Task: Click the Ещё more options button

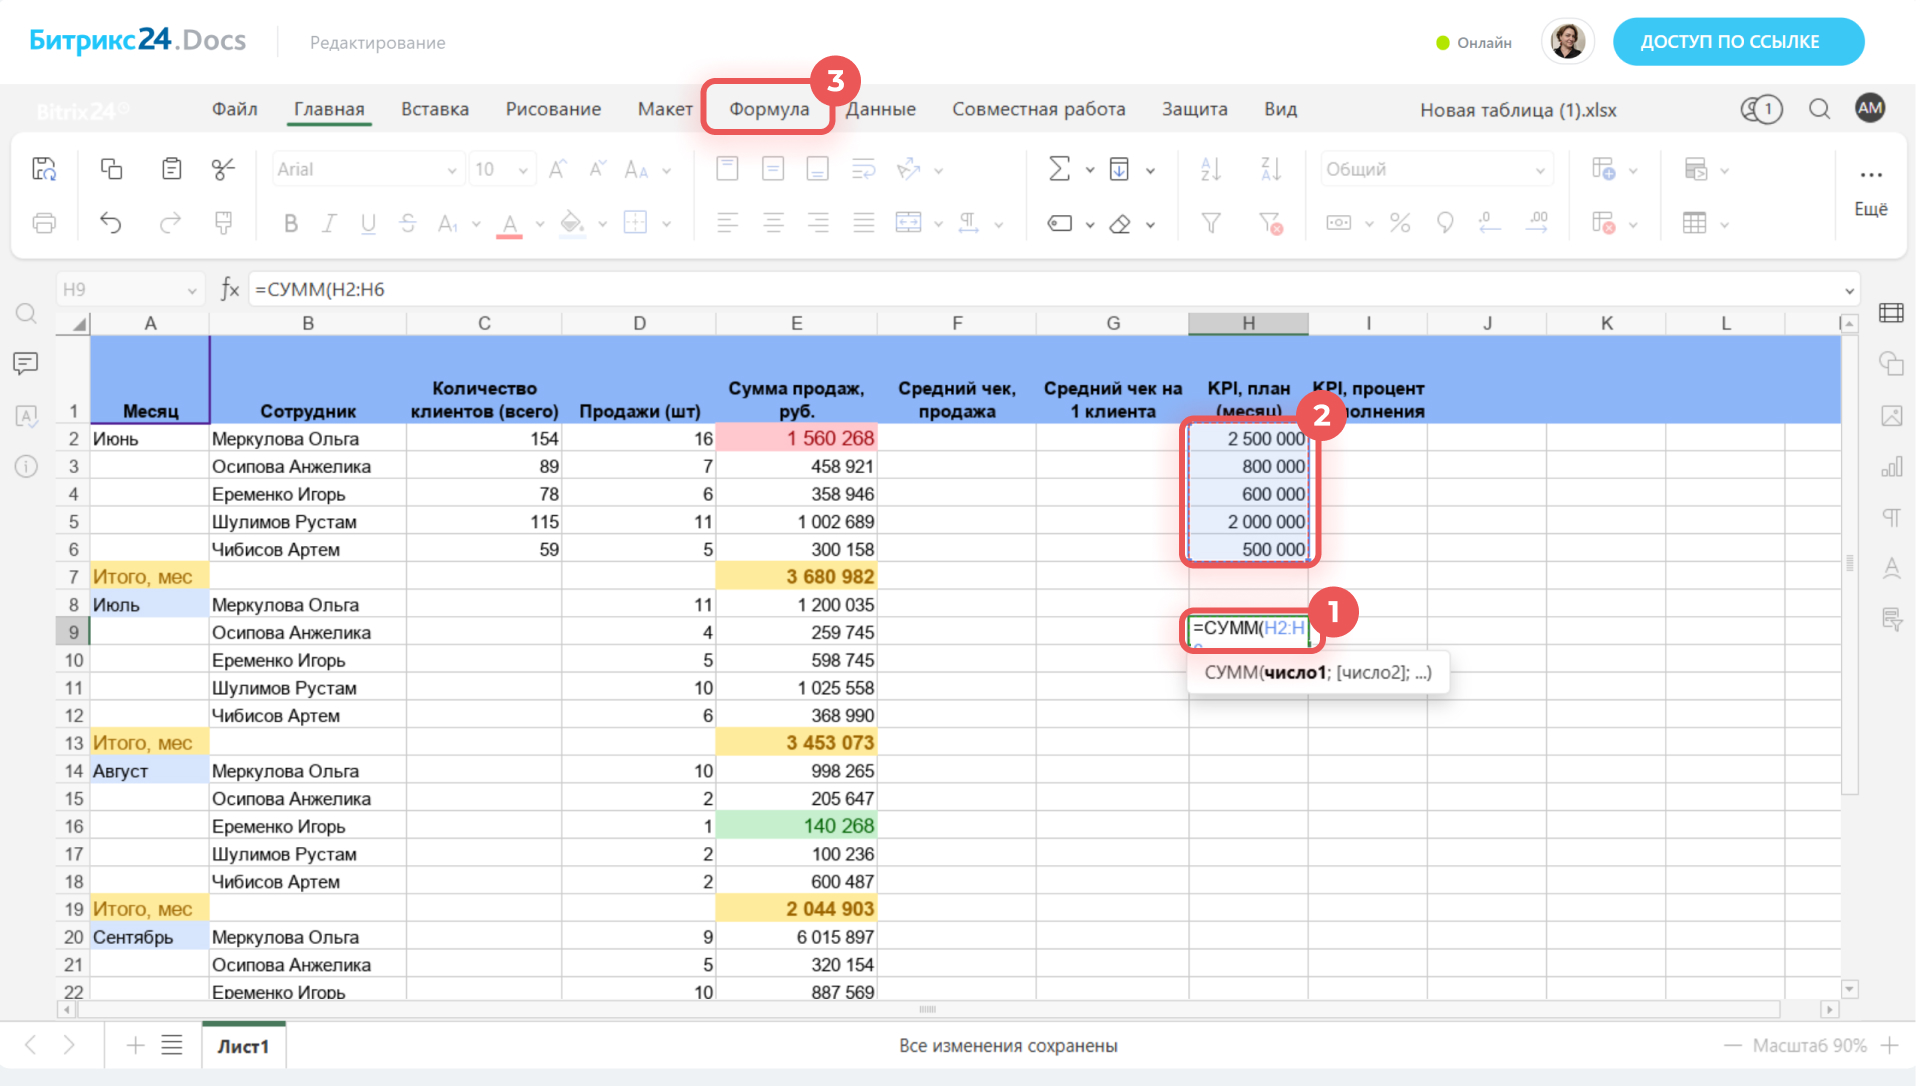Action: (x=1870, y=188)
